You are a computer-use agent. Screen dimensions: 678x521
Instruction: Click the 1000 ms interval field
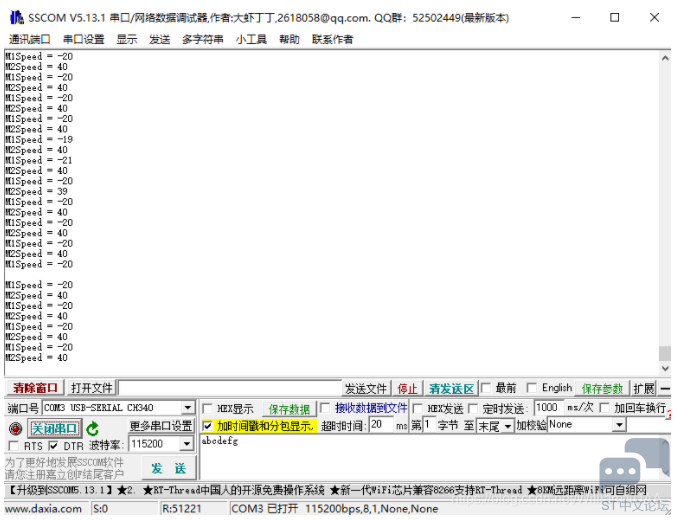click(549, 407)
